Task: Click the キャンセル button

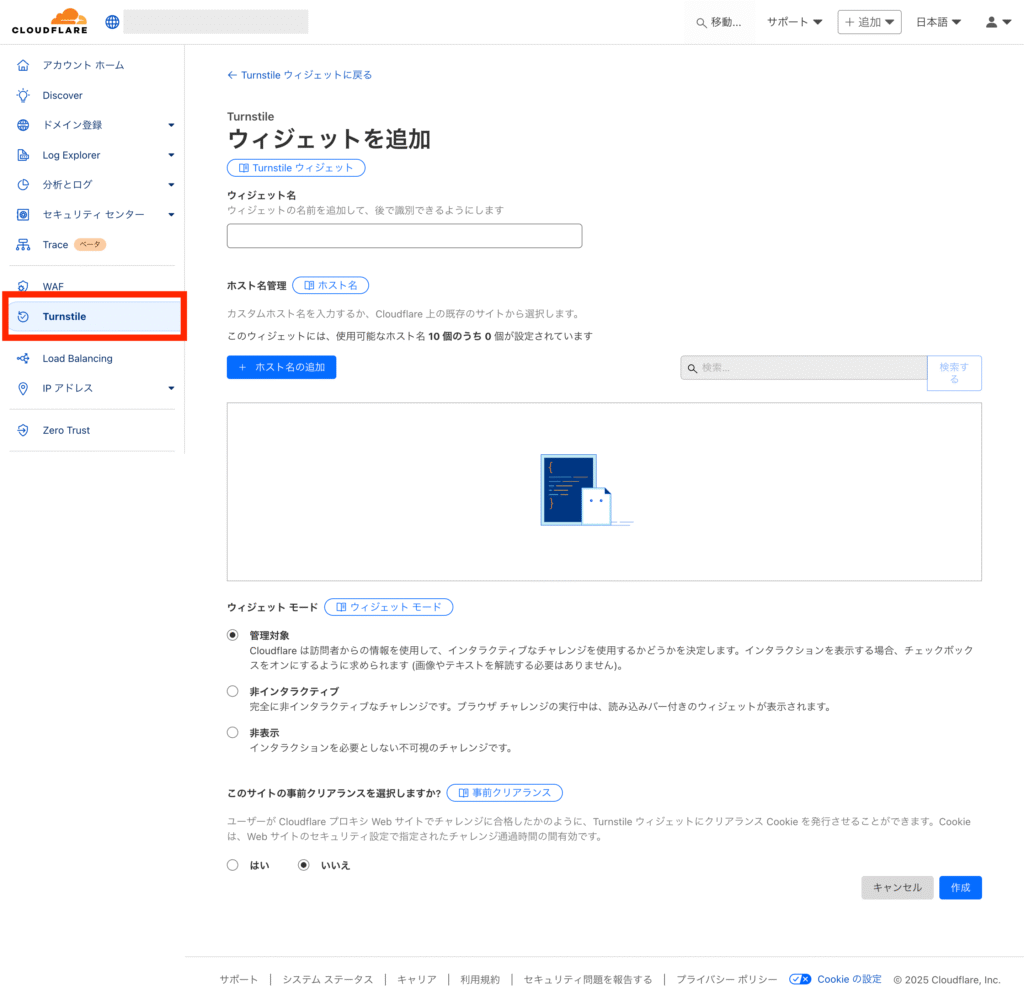Action: [x=897, y=887]
